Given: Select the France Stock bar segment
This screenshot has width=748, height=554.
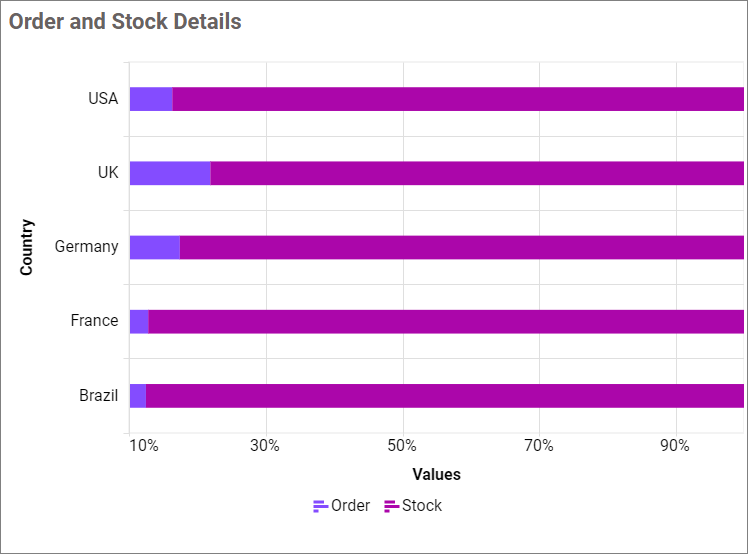Looking at the screenshot, I should [446, 321].
